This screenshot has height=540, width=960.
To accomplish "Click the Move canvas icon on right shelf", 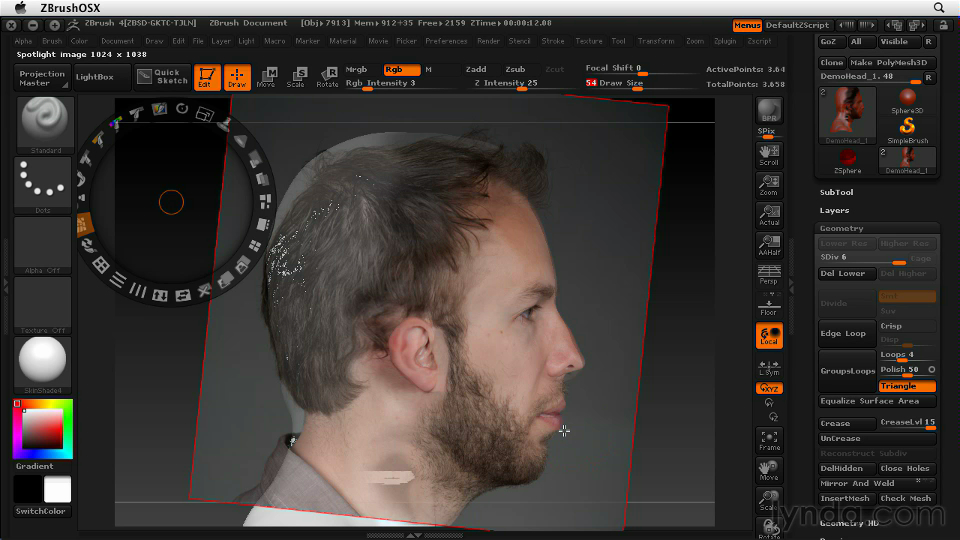I will pos(769,470).
